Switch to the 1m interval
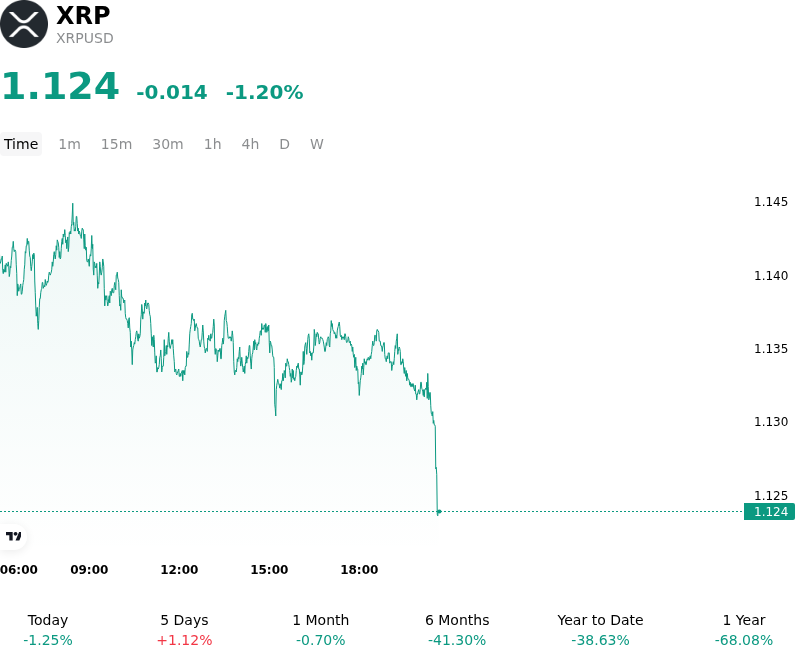 (x=69, y=144)
